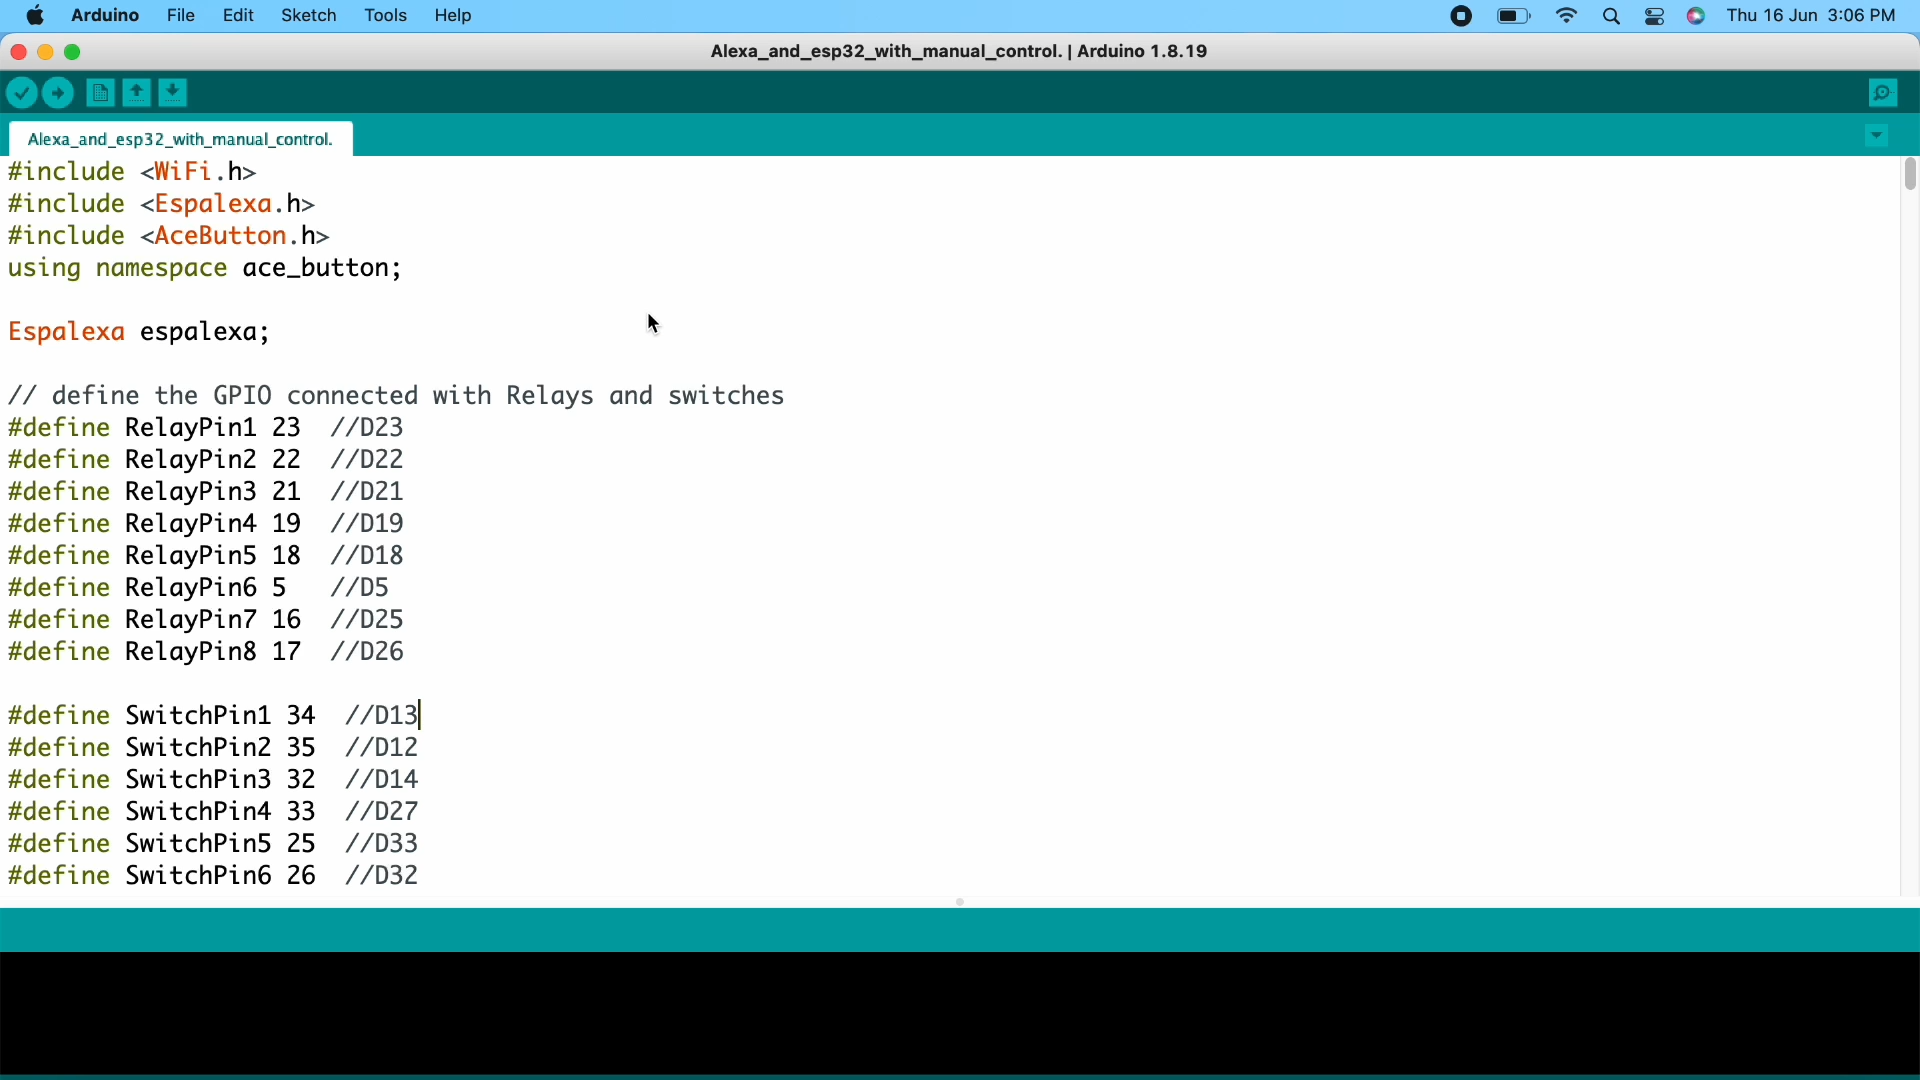
Task: Click the black console output area
Action: [x=960, y=1014]
